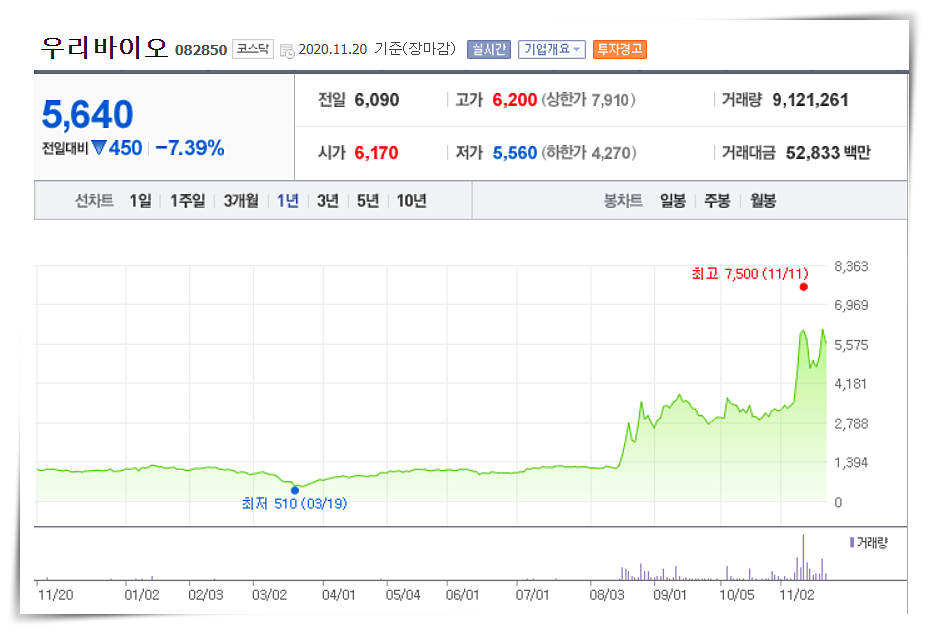The width and height of the screenshot is (929, 634).
Task: Switch chart to 3년 period
Action: tap(328, 201)
